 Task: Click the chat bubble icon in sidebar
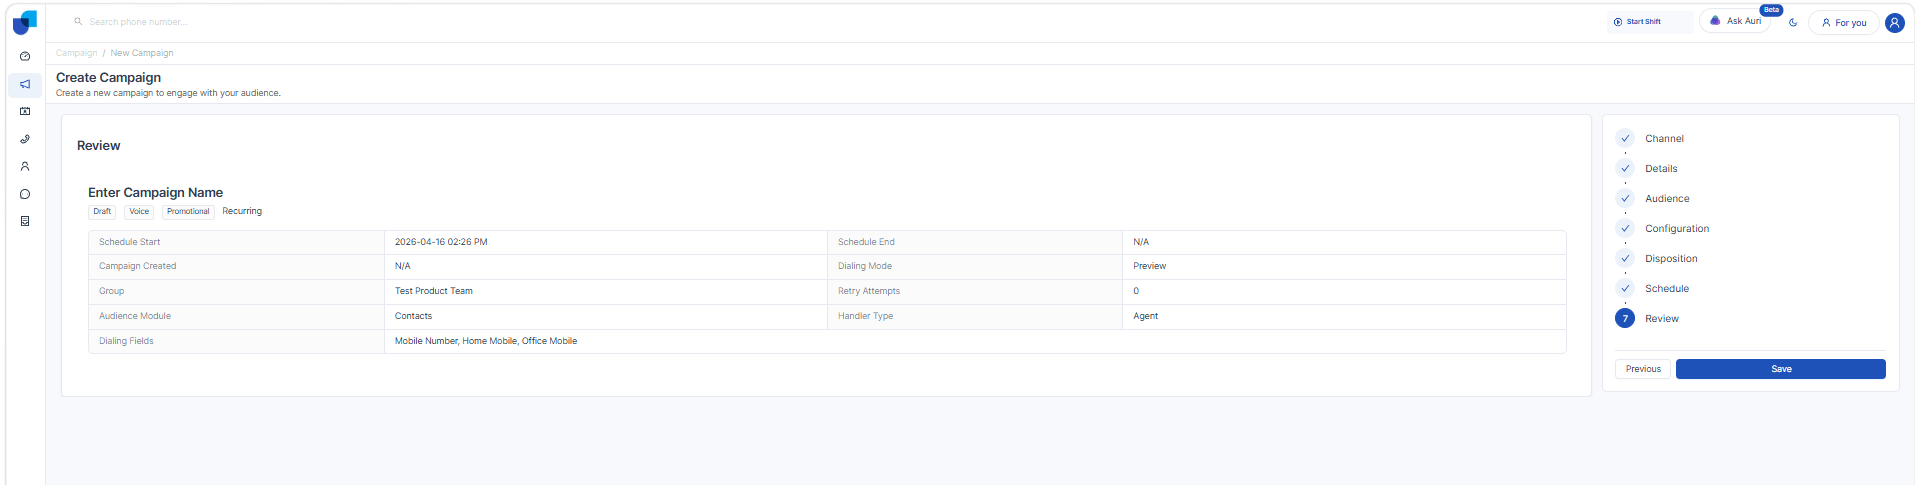point(25,194)
